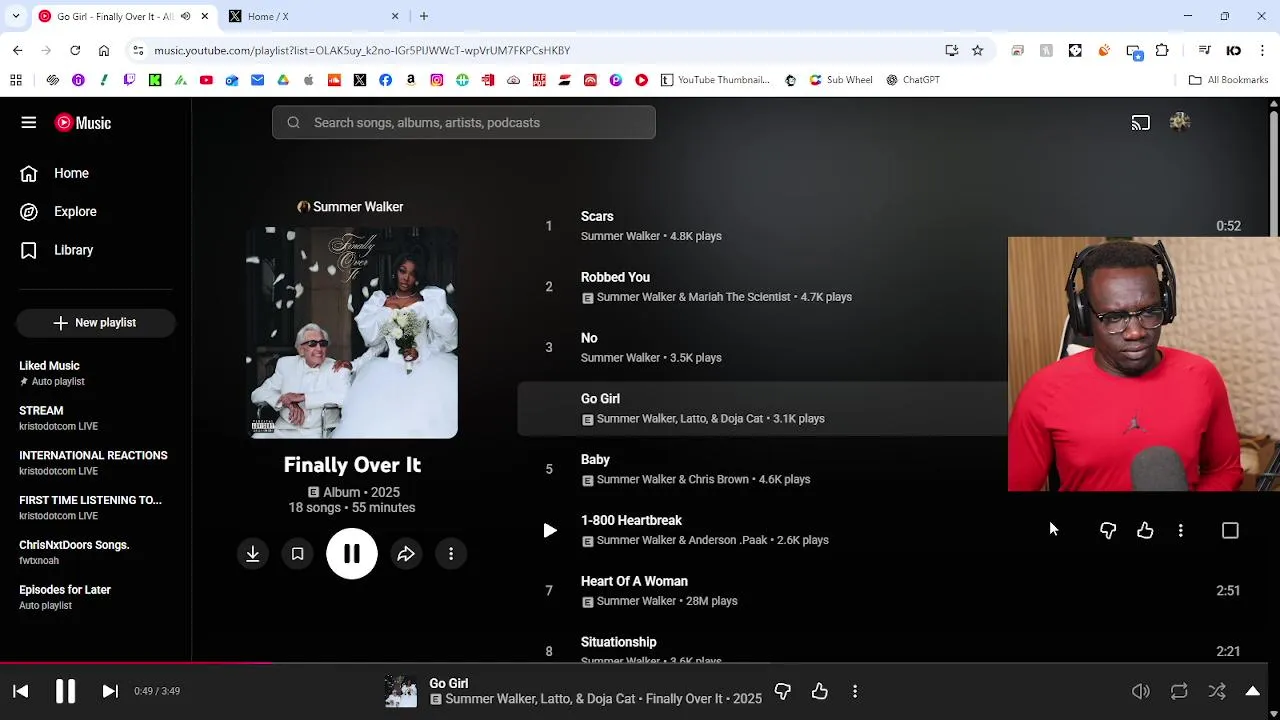Create a New playlist
The height and width of the screenshot is (720, 1280).
click(x=96, y=323)
